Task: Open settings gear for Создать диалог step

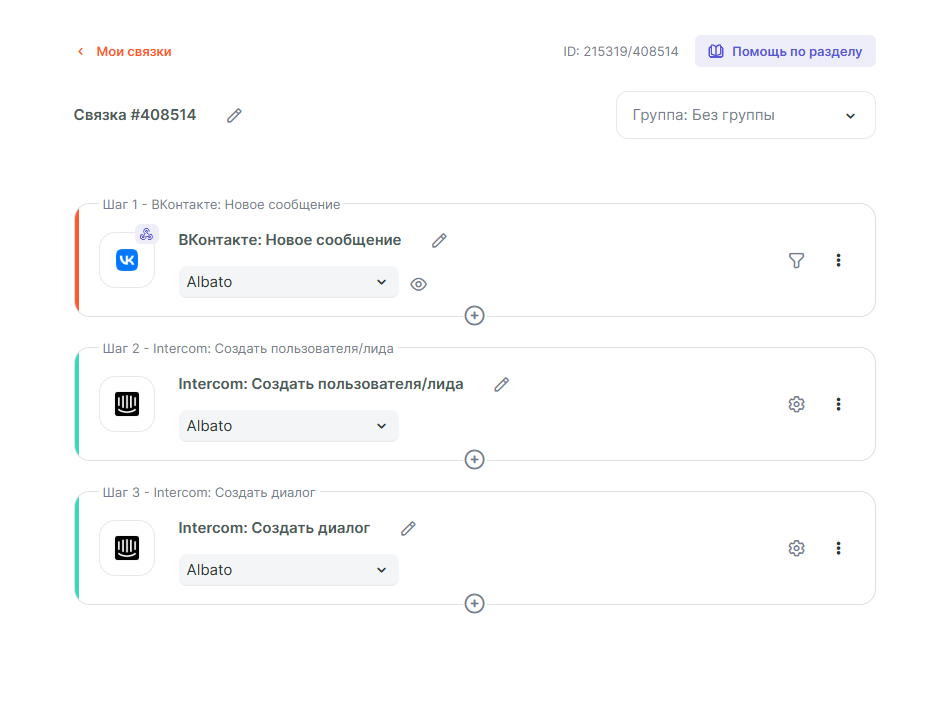Action: 796,549
